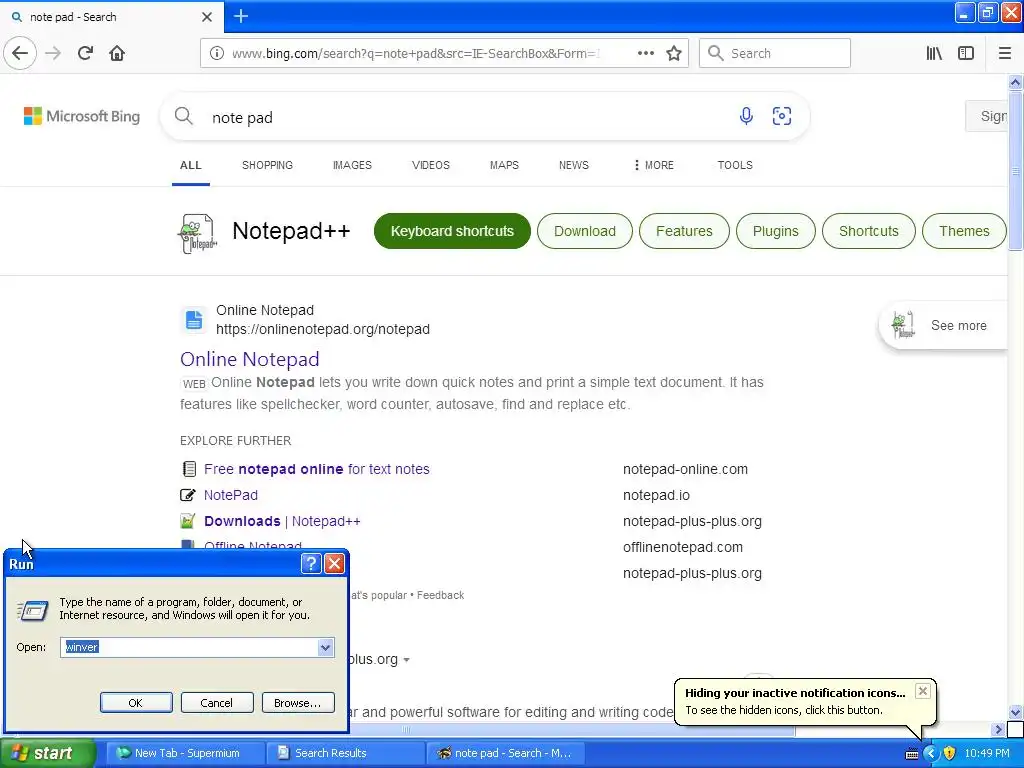Click the vertical scrollbar down arrow
This screenshot has height=768, width=1024.
pyautogui.click(x=1015, y=712)
